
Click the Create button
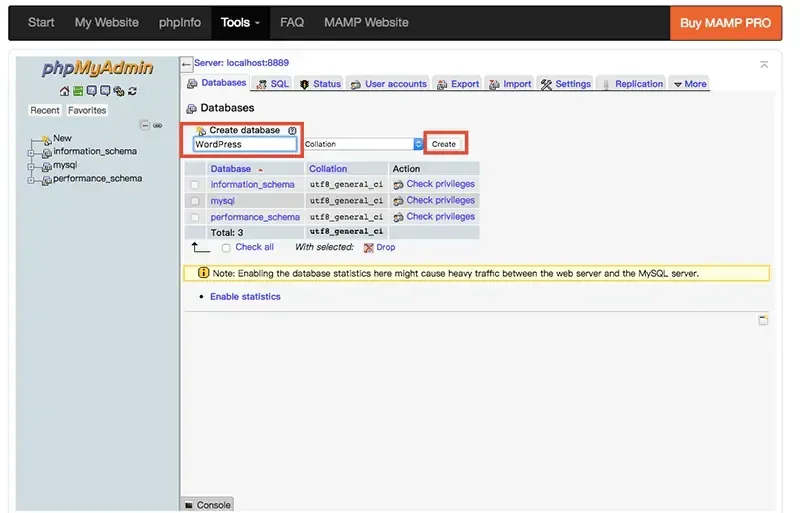444,144
